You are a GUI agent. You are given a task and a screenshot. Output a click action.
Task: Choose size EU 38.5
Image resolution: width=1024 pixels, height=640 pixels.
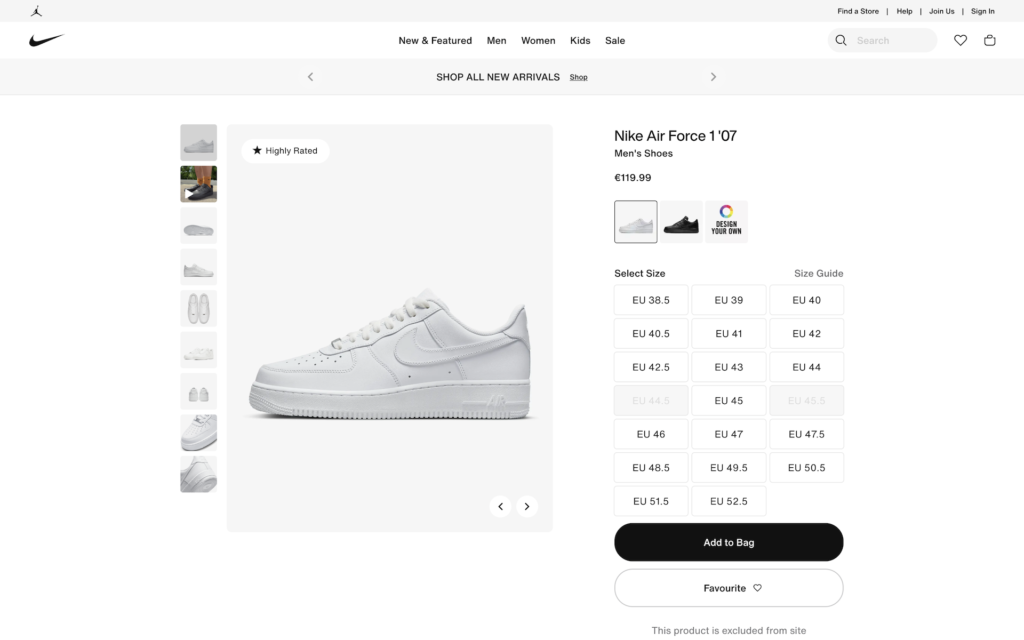click(651, 300)
